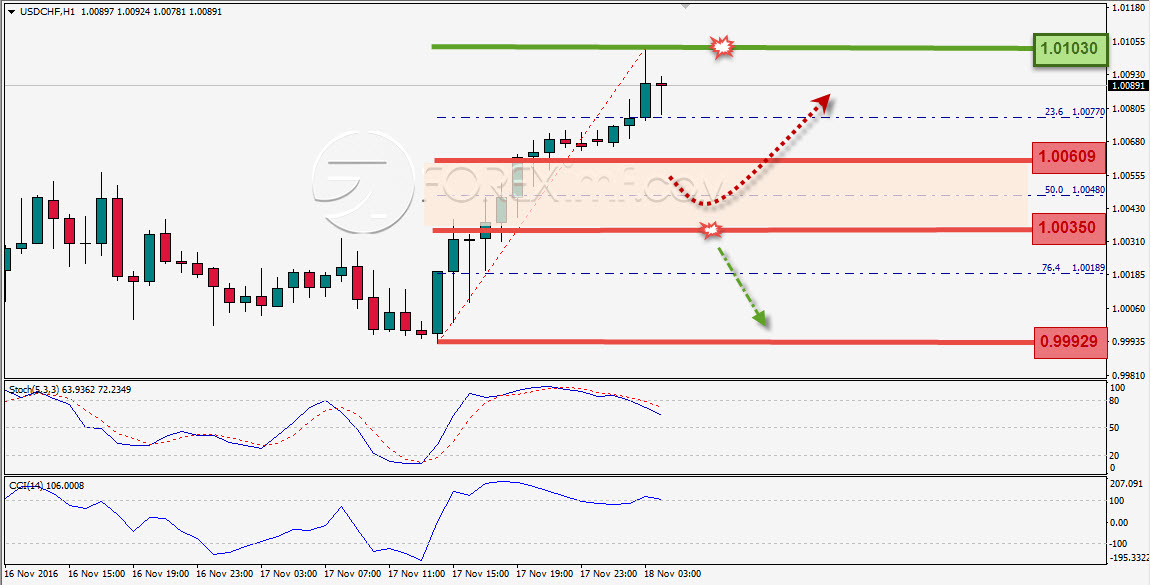Click the Forex watermark logo circle
Viewport: 1151px width, 585px height.
click(363, 183)
